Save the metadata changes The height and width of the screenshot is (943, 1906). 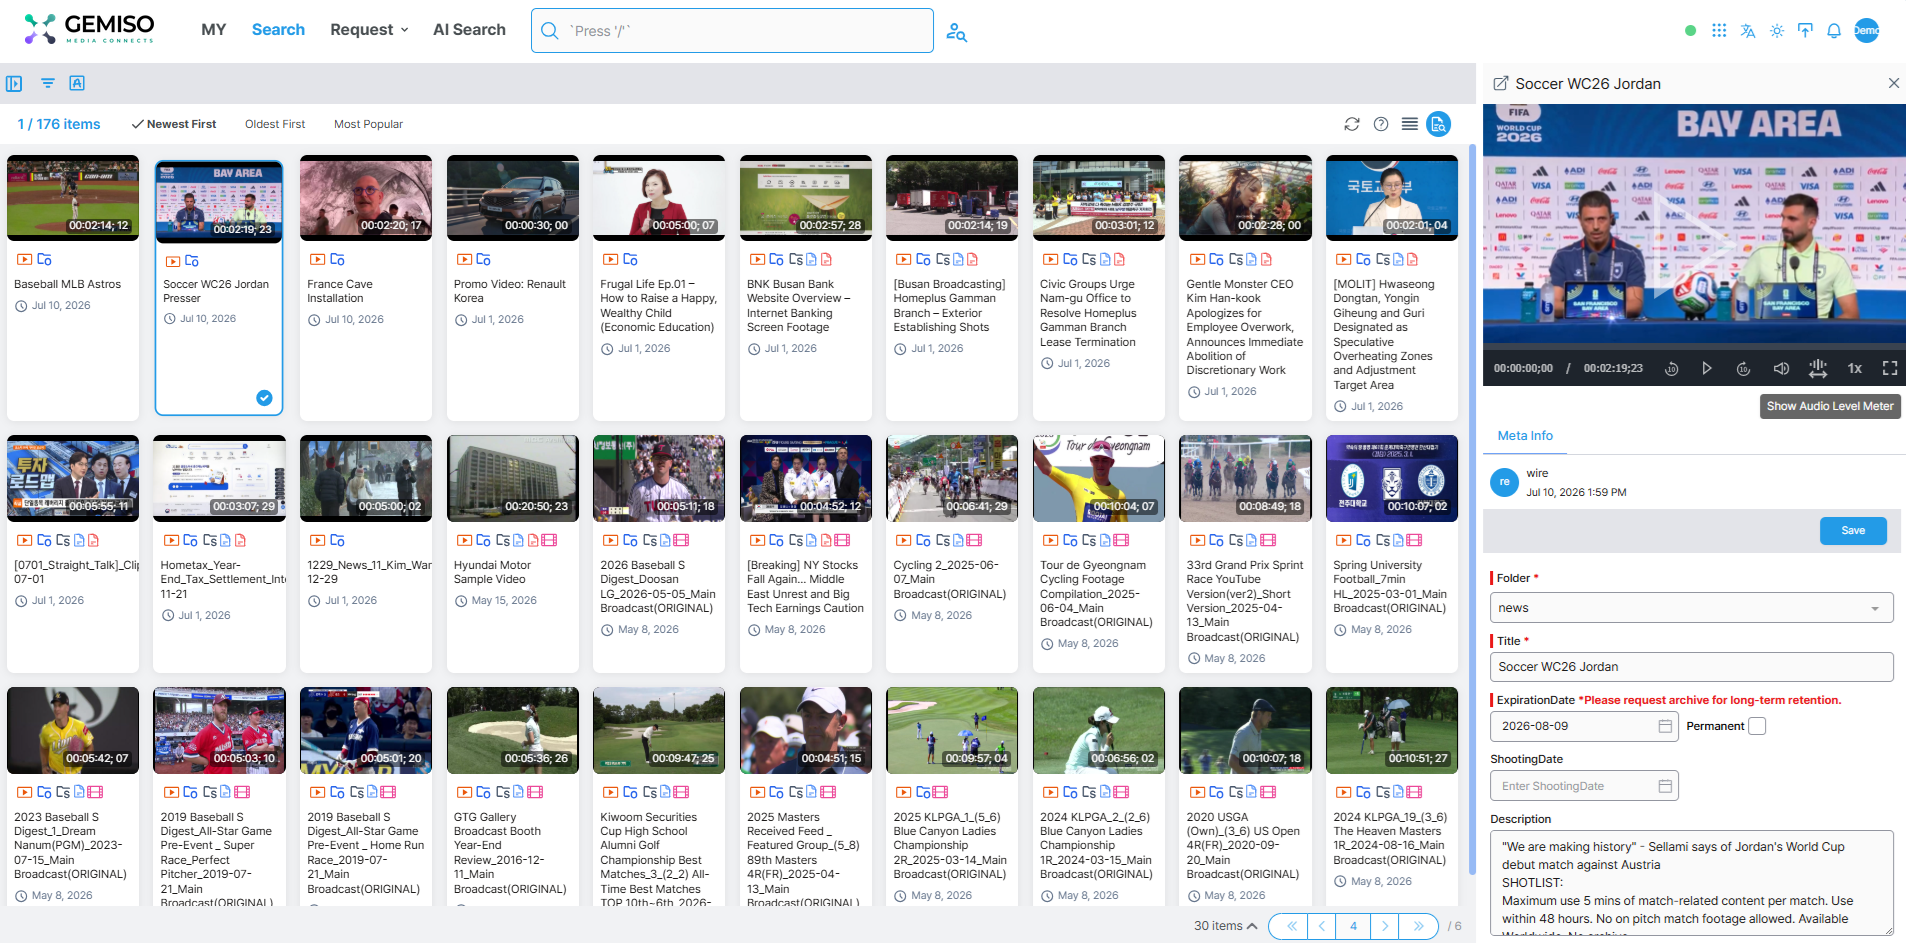pos(1853,531)
